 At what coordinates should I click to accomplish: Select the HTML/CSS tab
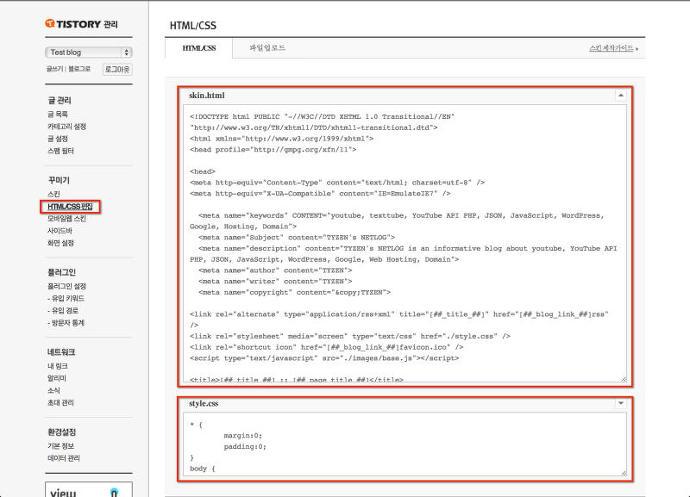[199, 48]
